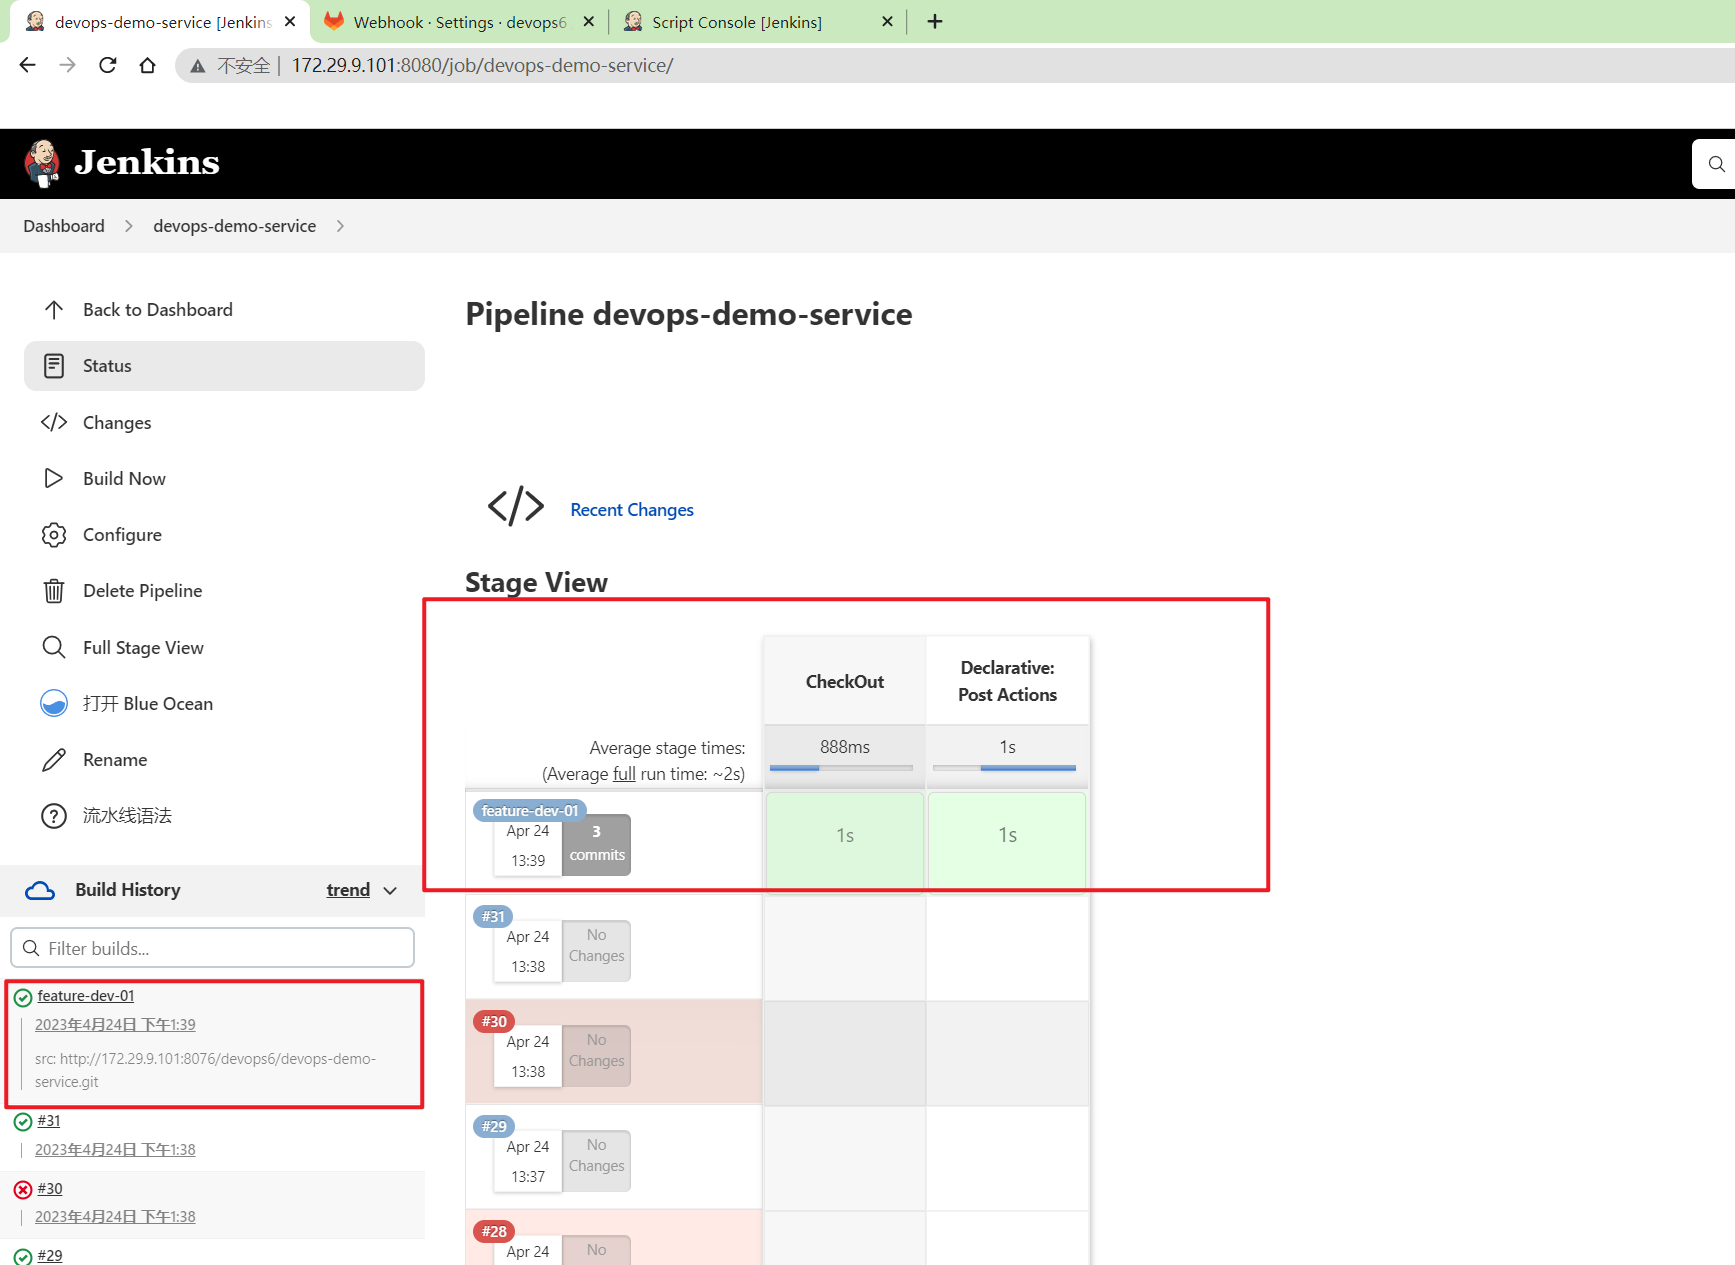Click the Status document icon
This screenshot has height=1265, width=1735.
[54, 366]
